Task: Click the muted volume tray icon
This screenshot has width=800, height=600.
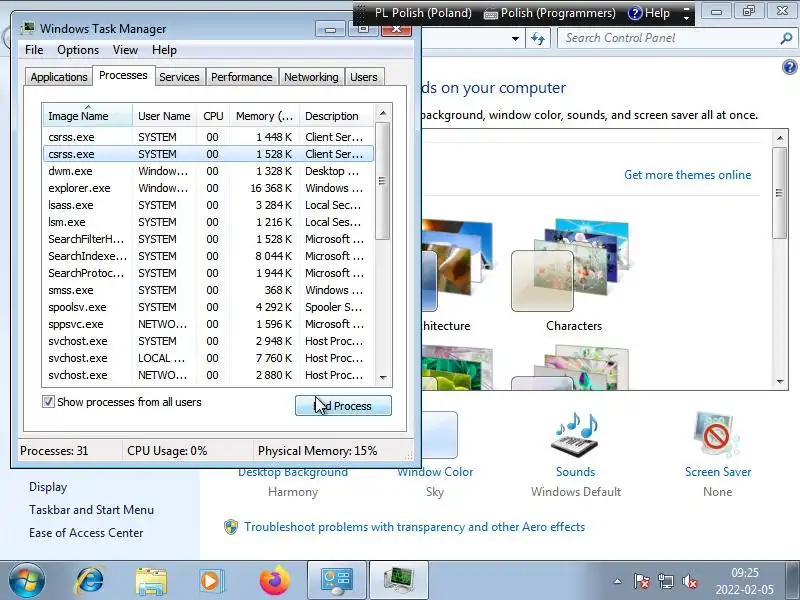Action: (x=689, y=581)
